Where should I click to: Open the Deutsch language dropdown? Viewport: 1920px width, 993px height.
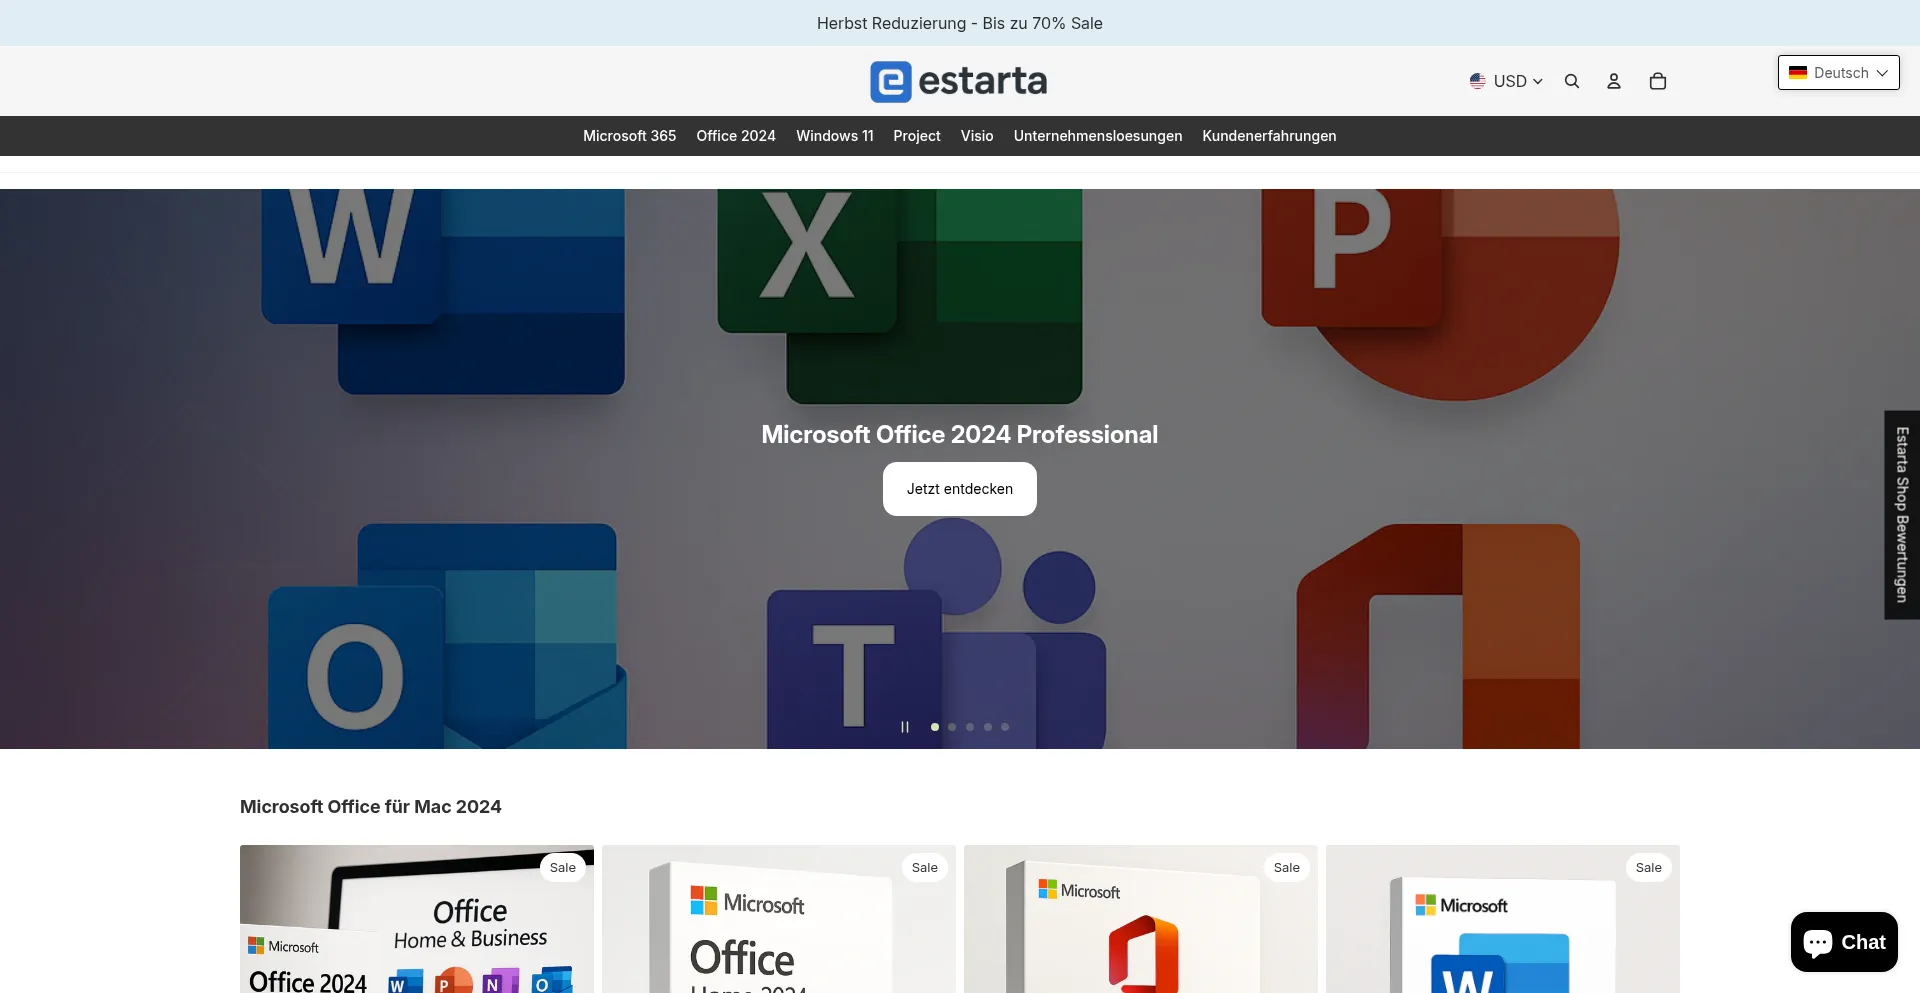1838,73
